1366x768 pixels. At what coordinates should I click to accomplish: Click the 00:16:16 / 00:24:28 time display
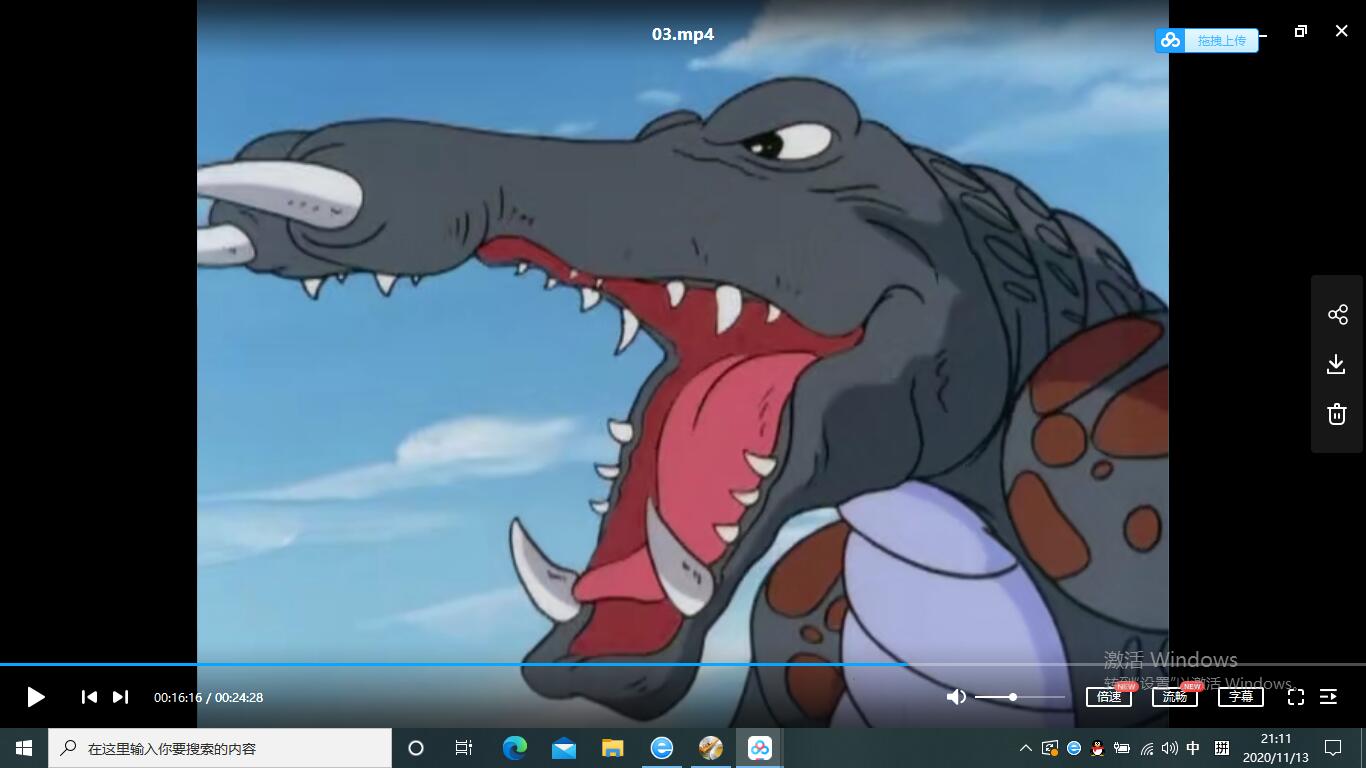click(208, 697)
